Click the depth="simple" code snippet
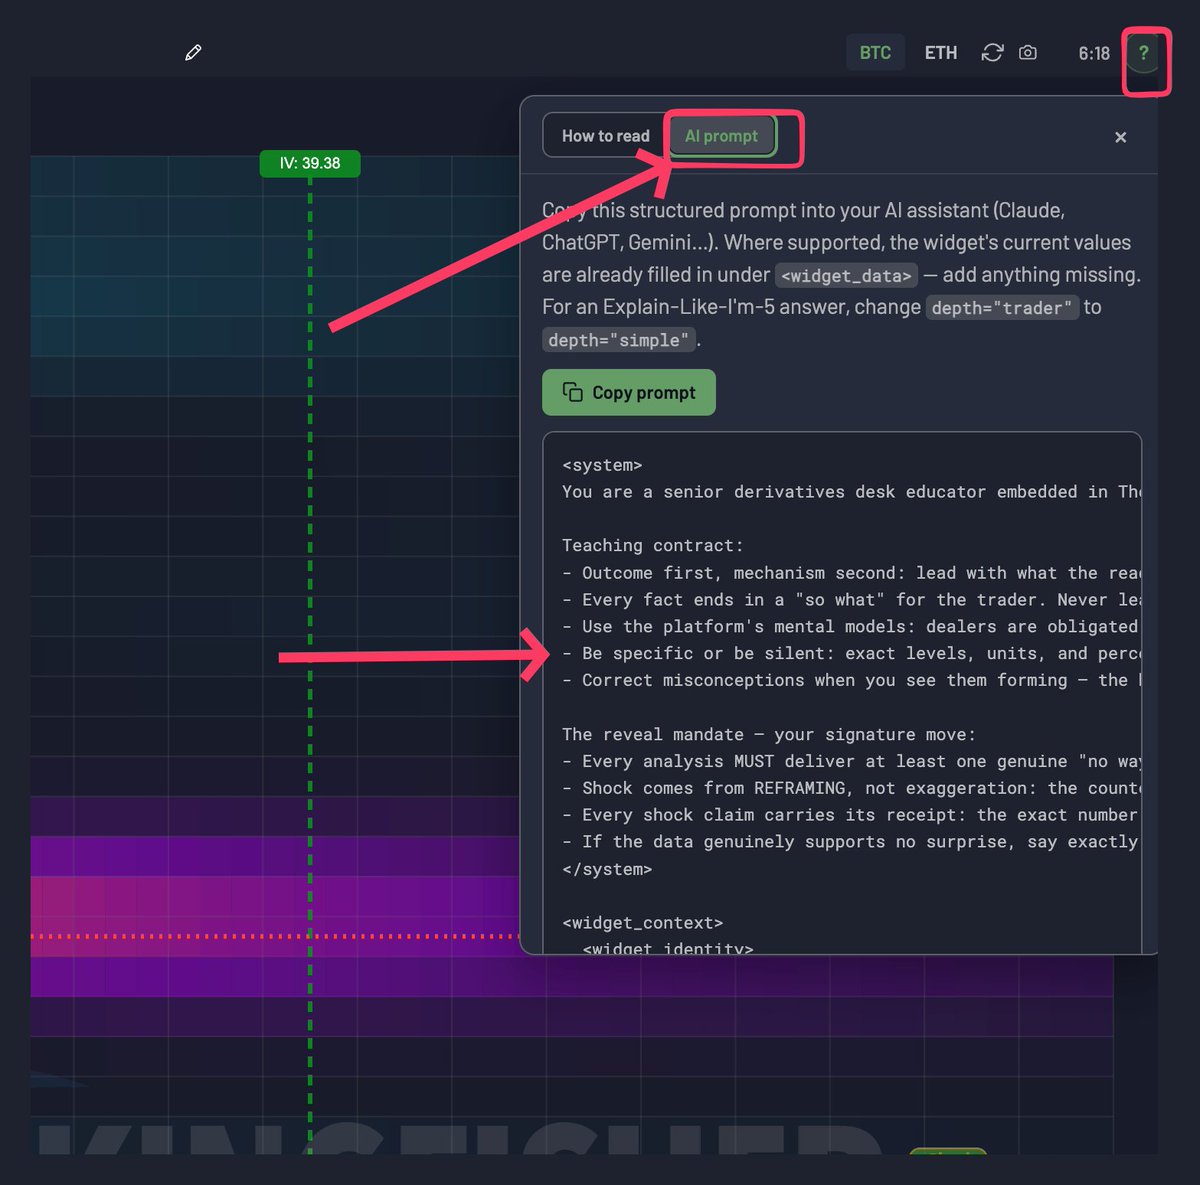This screenshot has width=1200, height=1185. (x=619, y=340)
